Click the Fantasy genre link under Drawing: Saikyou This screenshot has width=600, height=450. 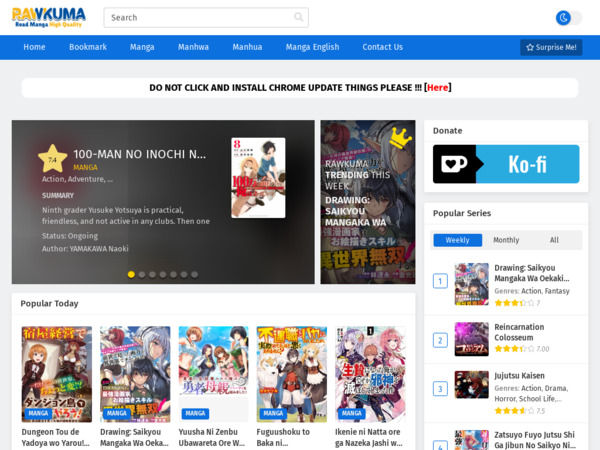click(x=557, y=291)
